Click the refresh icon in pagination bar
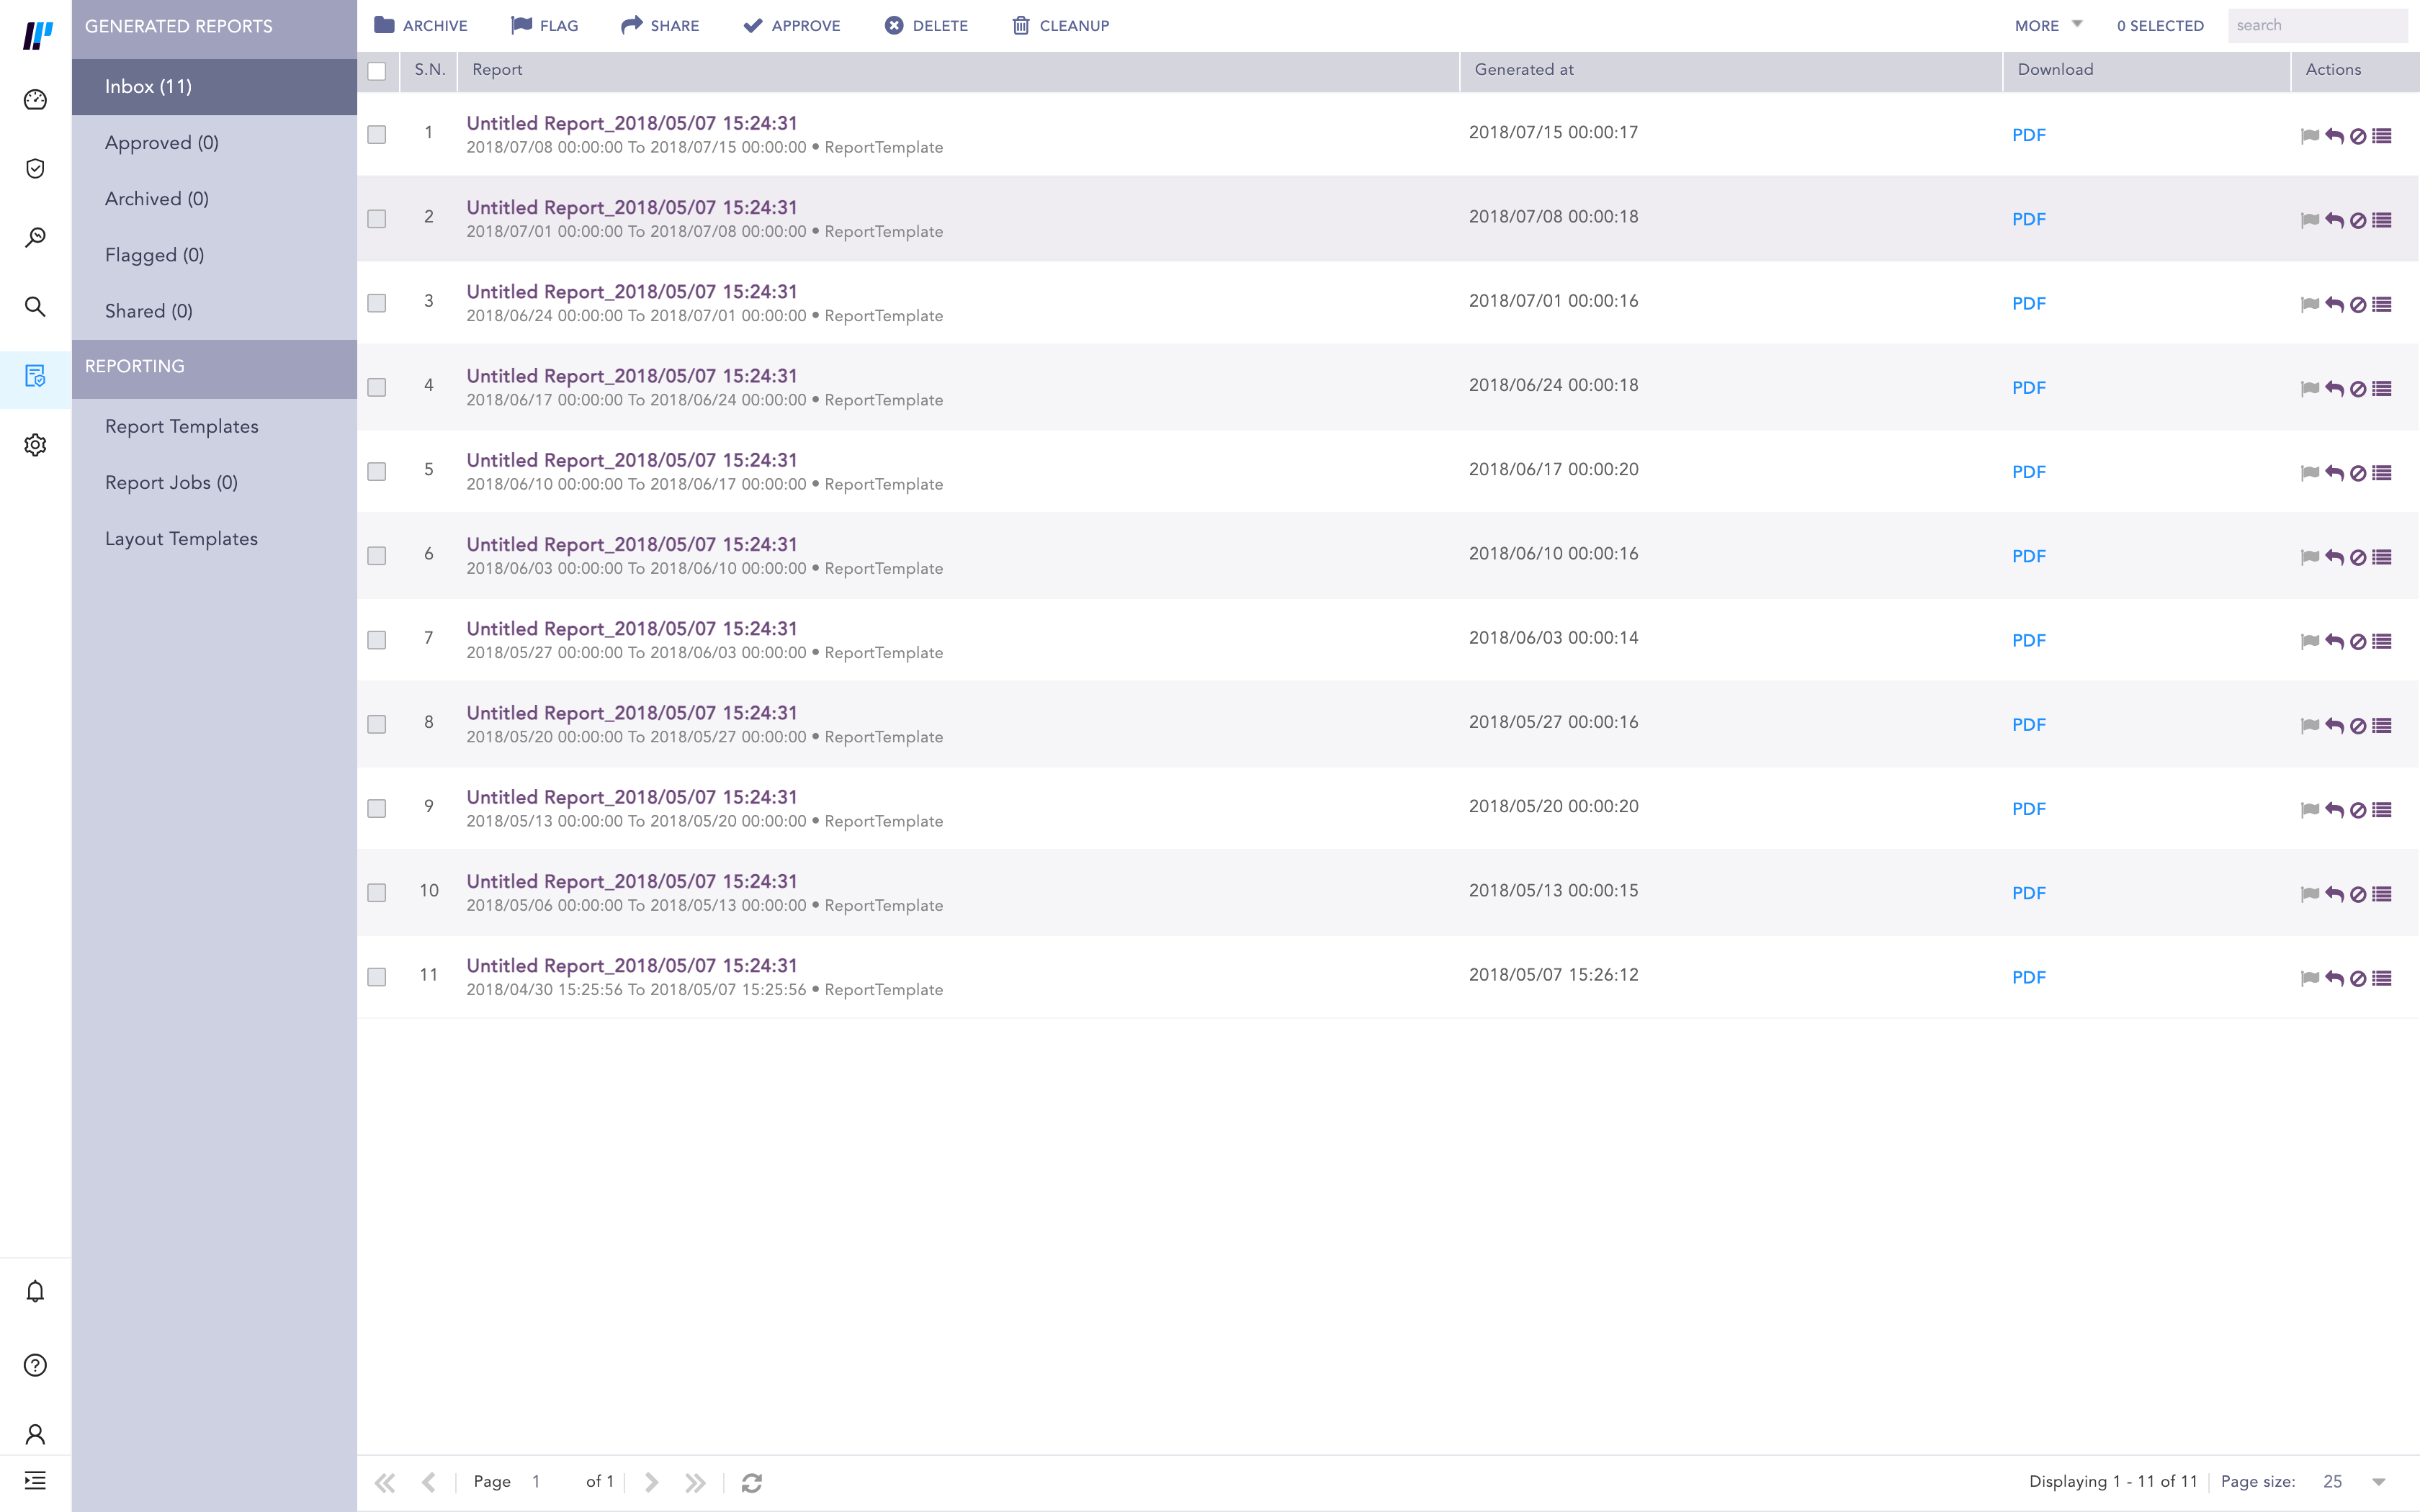The height and width of the screenshot is (1512, 2420). [752, 1482]
